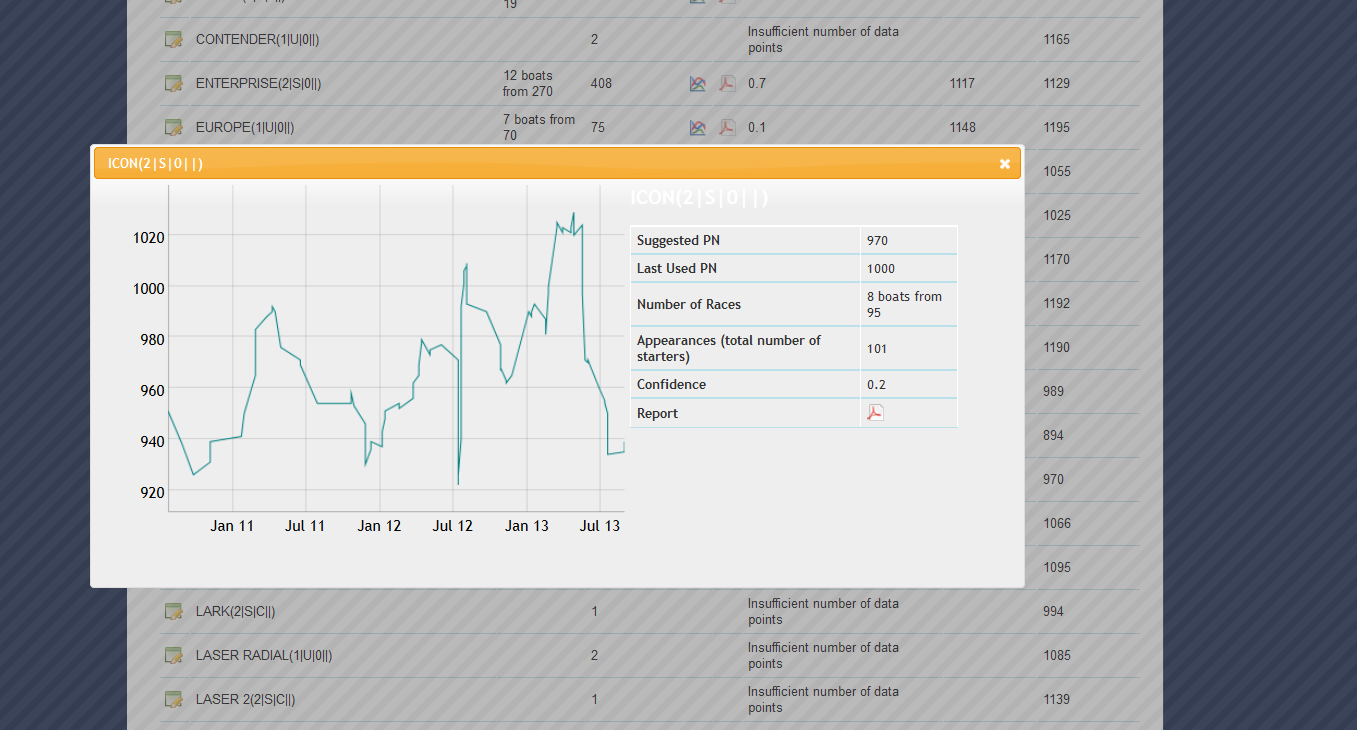The image size is (1357, 730).
Task: Click the Number of Races label
Action: pos(687,305)
